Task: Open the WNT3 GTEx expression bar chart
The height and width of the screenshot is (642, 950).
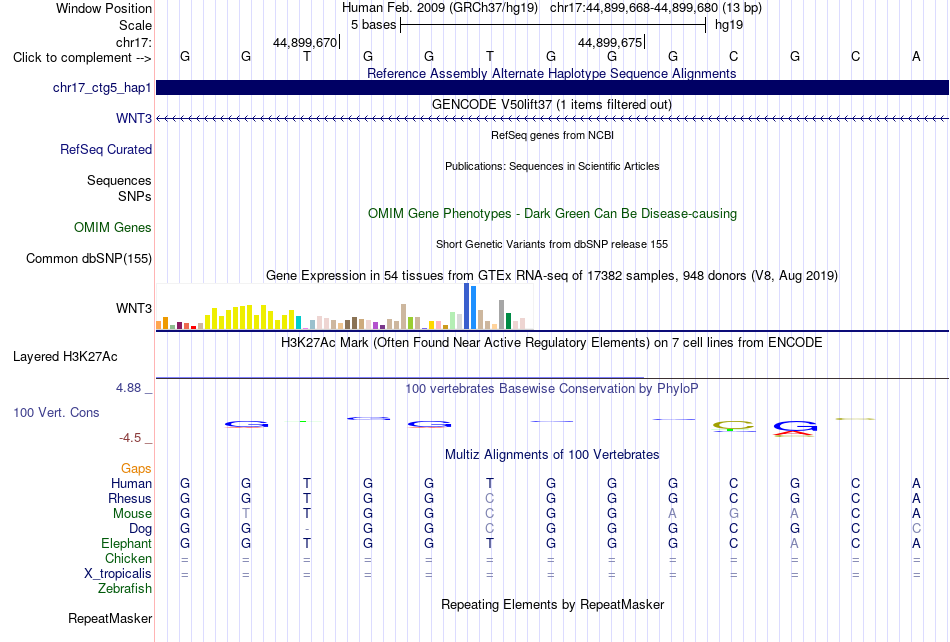Action: click(x=344, y=306)
